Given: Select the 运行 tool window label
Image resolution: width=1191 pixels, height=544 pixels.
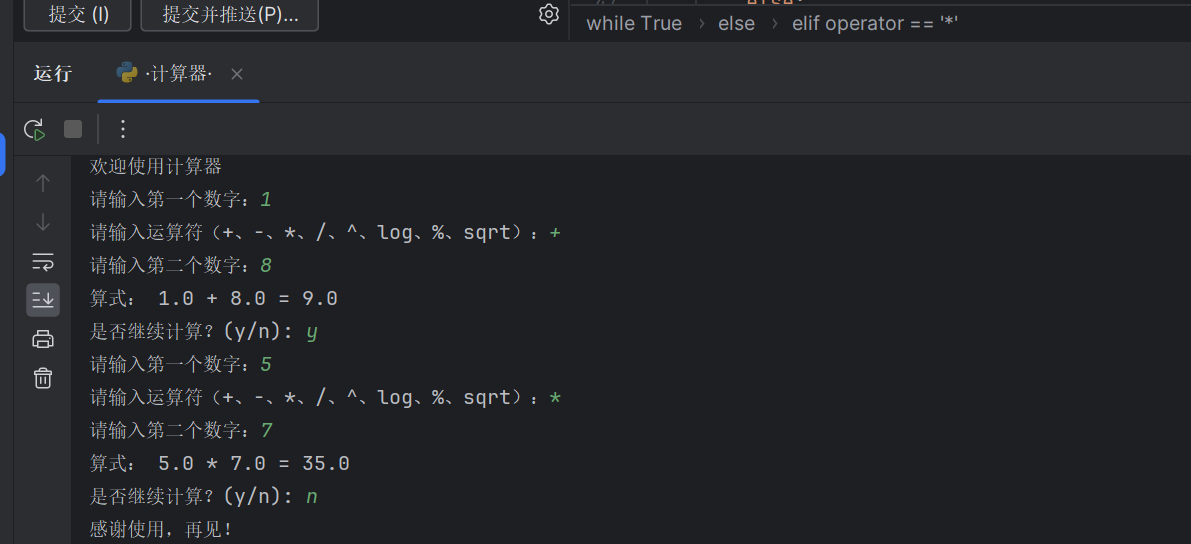Looking at the screenshot, I should click(53, 74).
